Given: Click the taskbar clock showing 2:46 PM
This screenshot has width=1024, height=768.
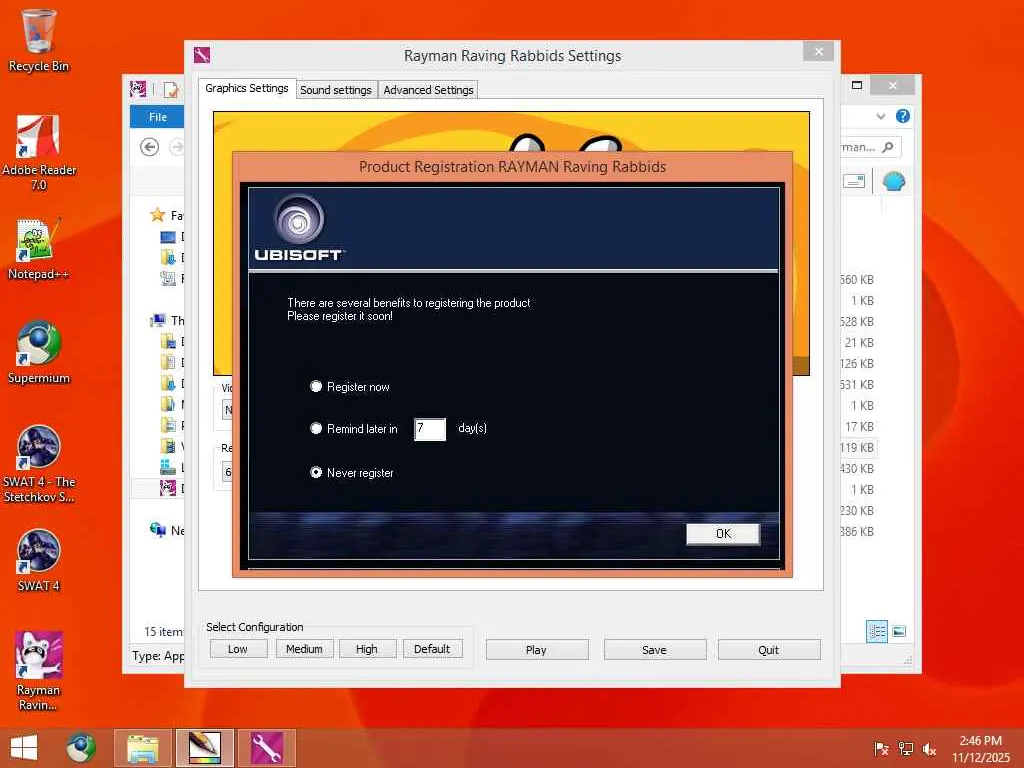Looking at the screenshot, I should [x=980, y=749].
